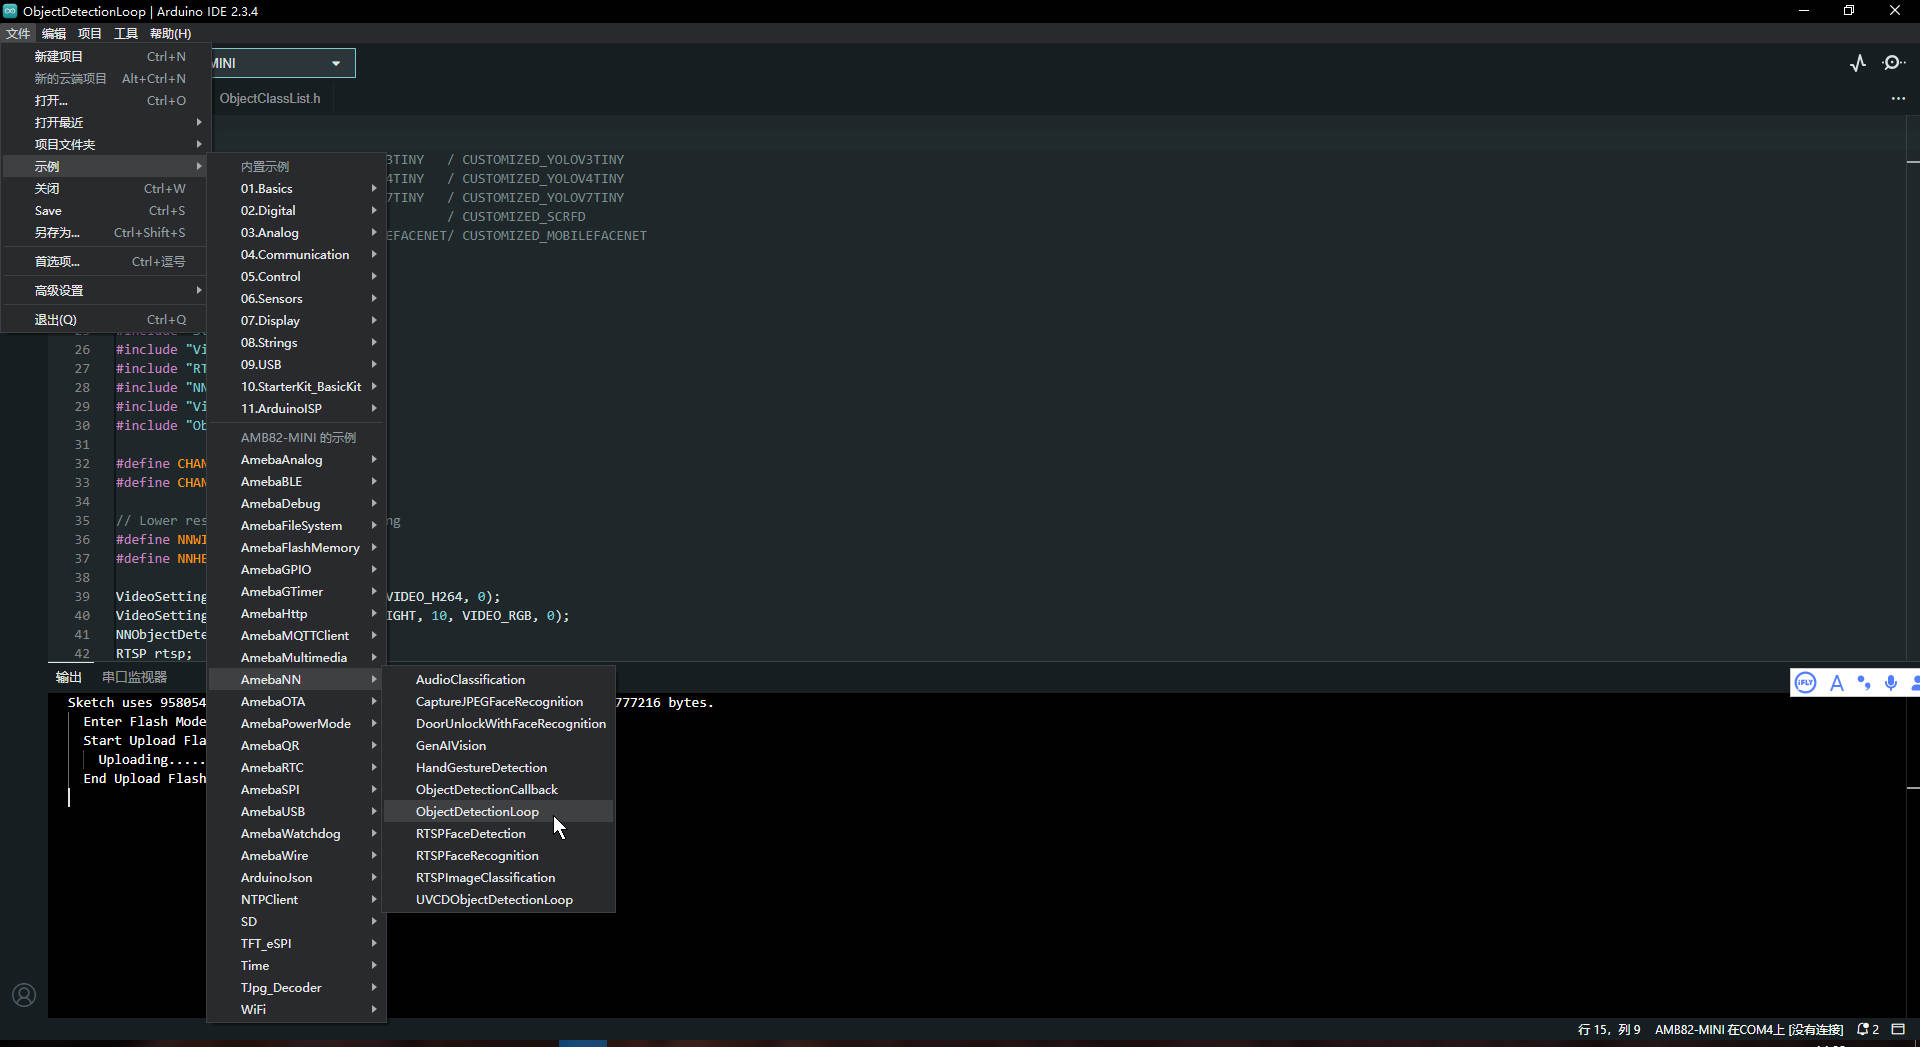Screen dimensions: 1920x1047
Task: Open the 编辑 menu
Action: pyautogui.click(x=54, y=33)
